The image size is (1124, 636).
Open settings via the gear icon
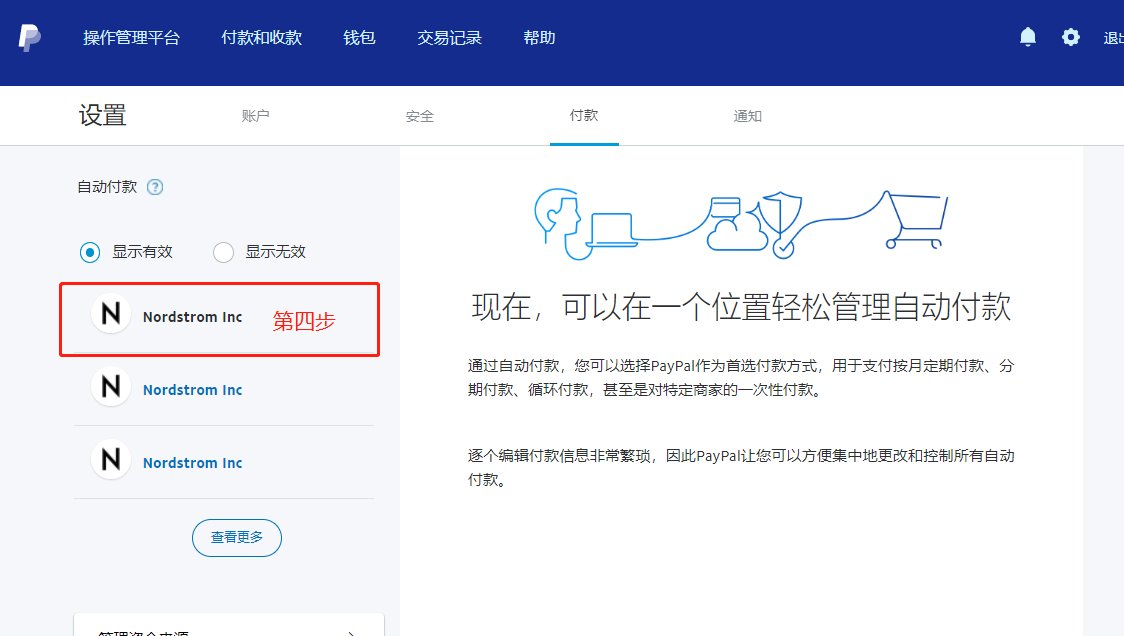[1071, 36]
